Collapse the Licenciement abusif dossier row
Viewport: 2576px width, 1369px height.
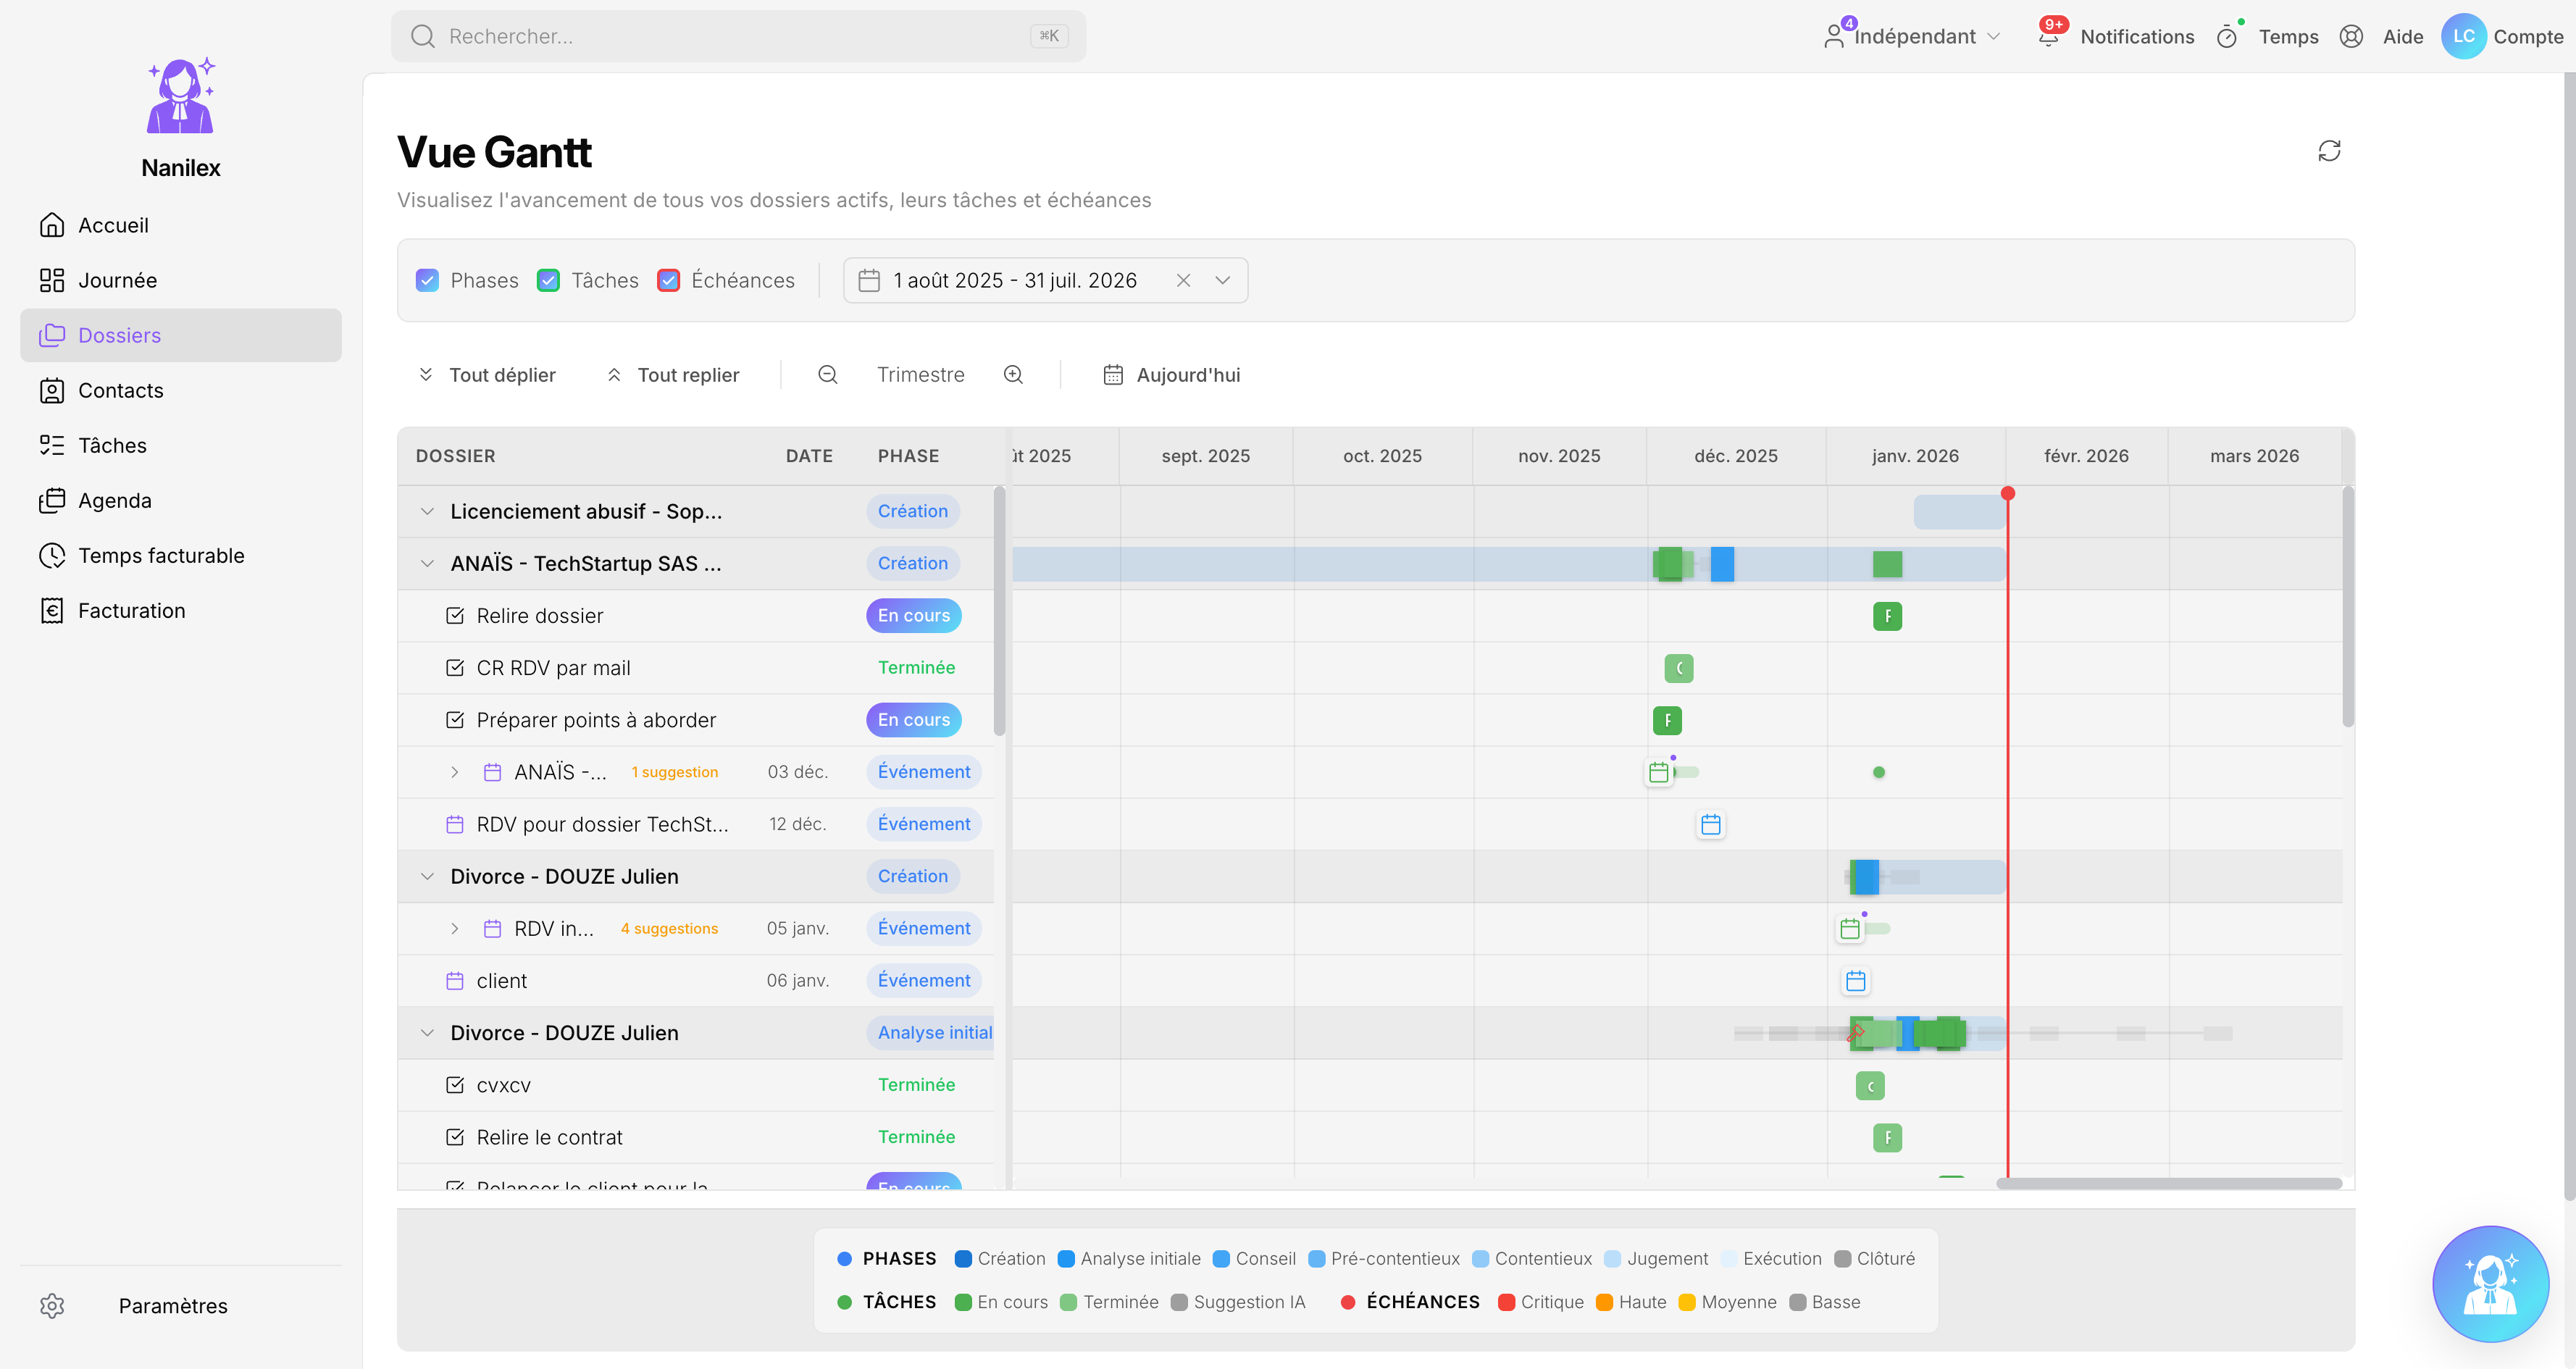428,511
